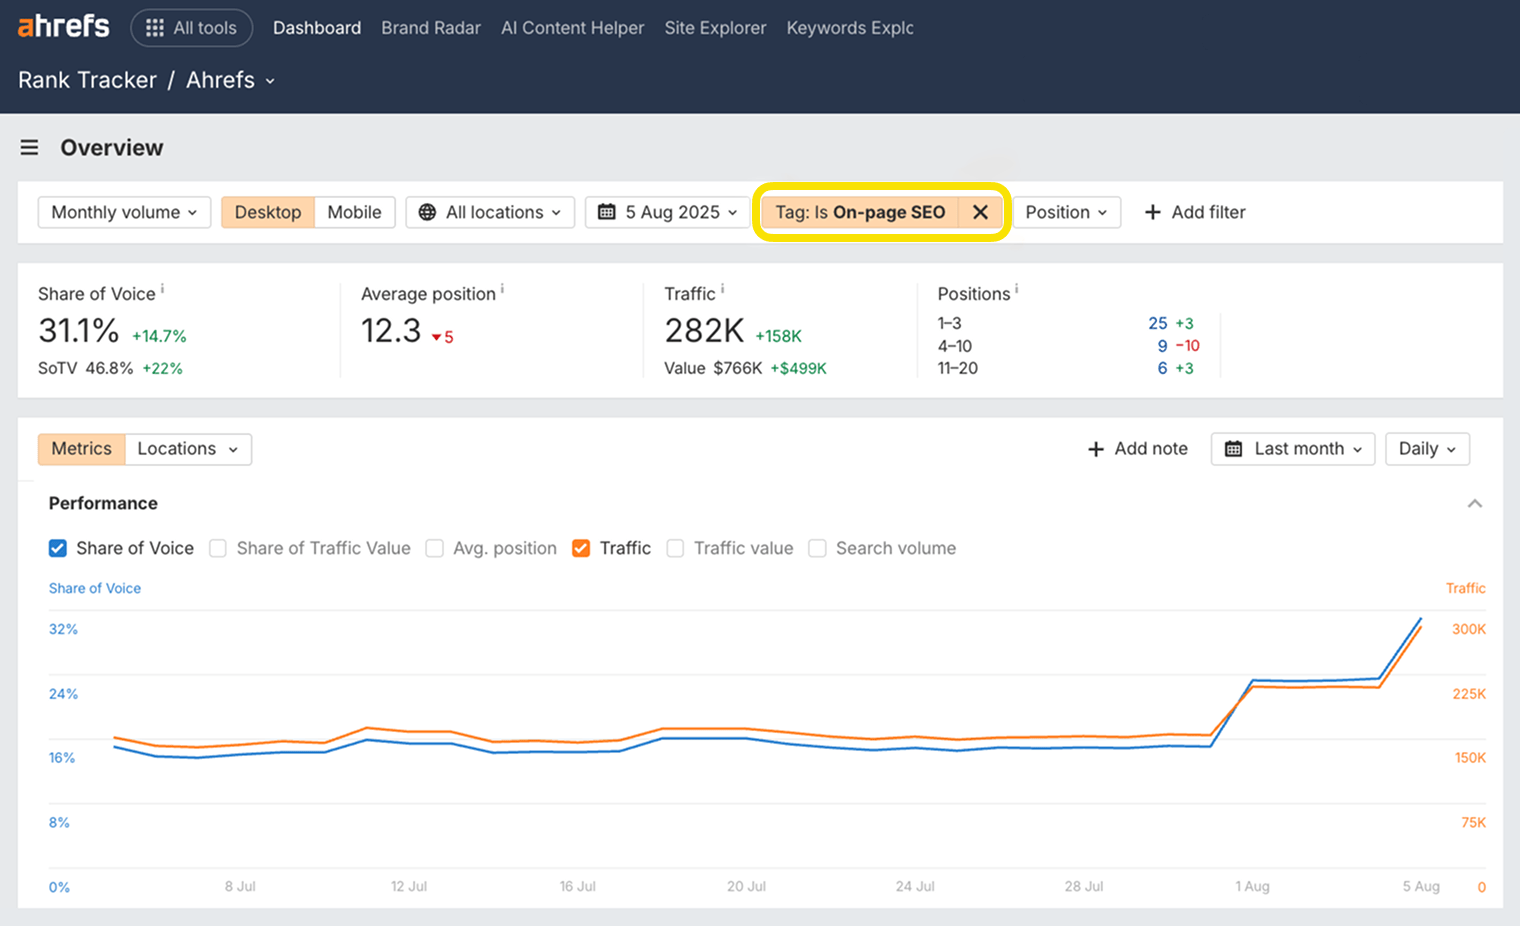Click the ahrefs logo
Image resolution: width=1520 pixels, height=926 pixels.
point(62,27)
